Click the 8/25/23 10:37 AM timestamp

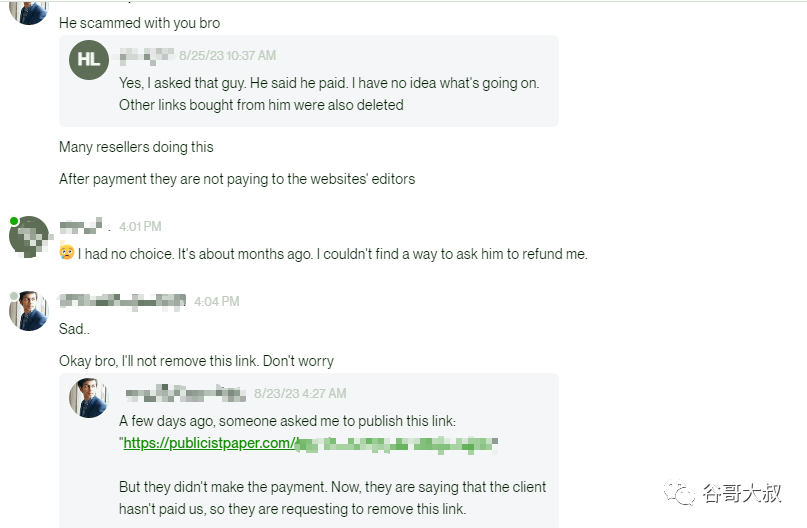227,55
